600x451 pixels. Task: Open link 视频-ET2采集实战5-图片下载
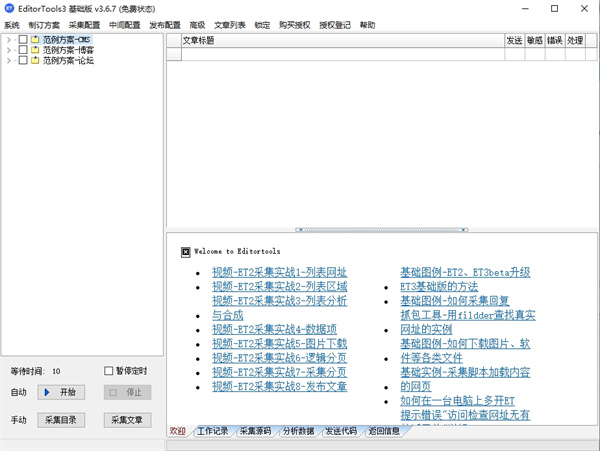(280, 344)
